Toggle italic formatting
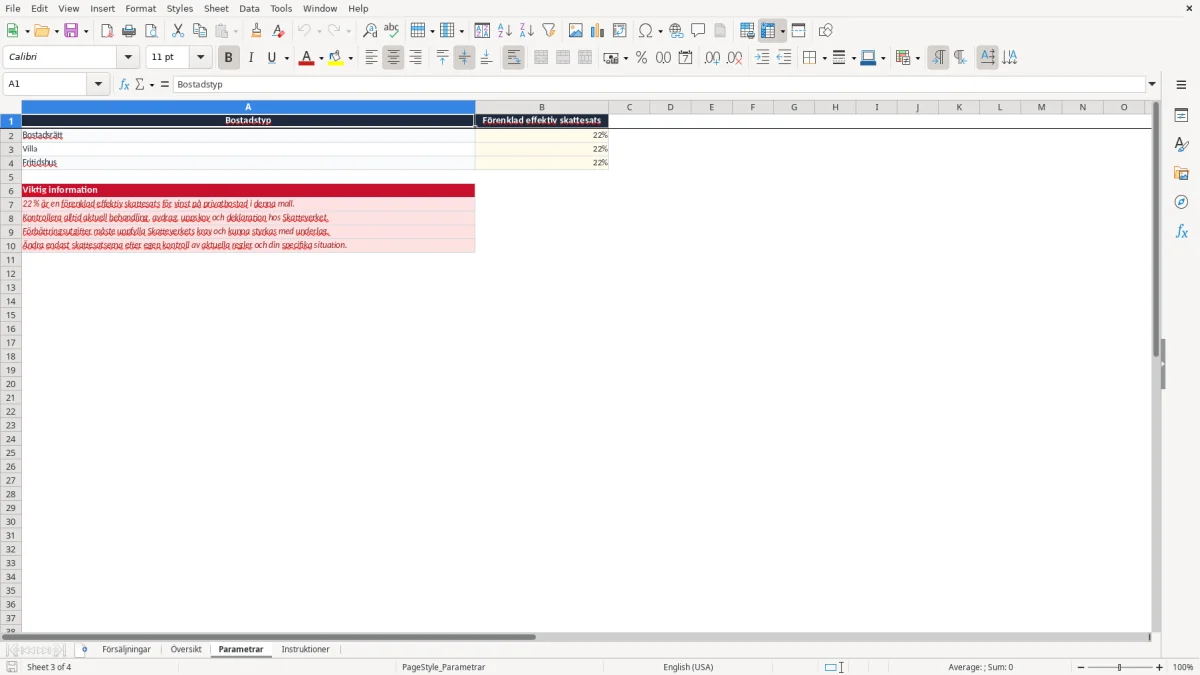Image resolution: width=1200 pixels, height=675 pixels. pyautogui.click(x=251, y=58)
